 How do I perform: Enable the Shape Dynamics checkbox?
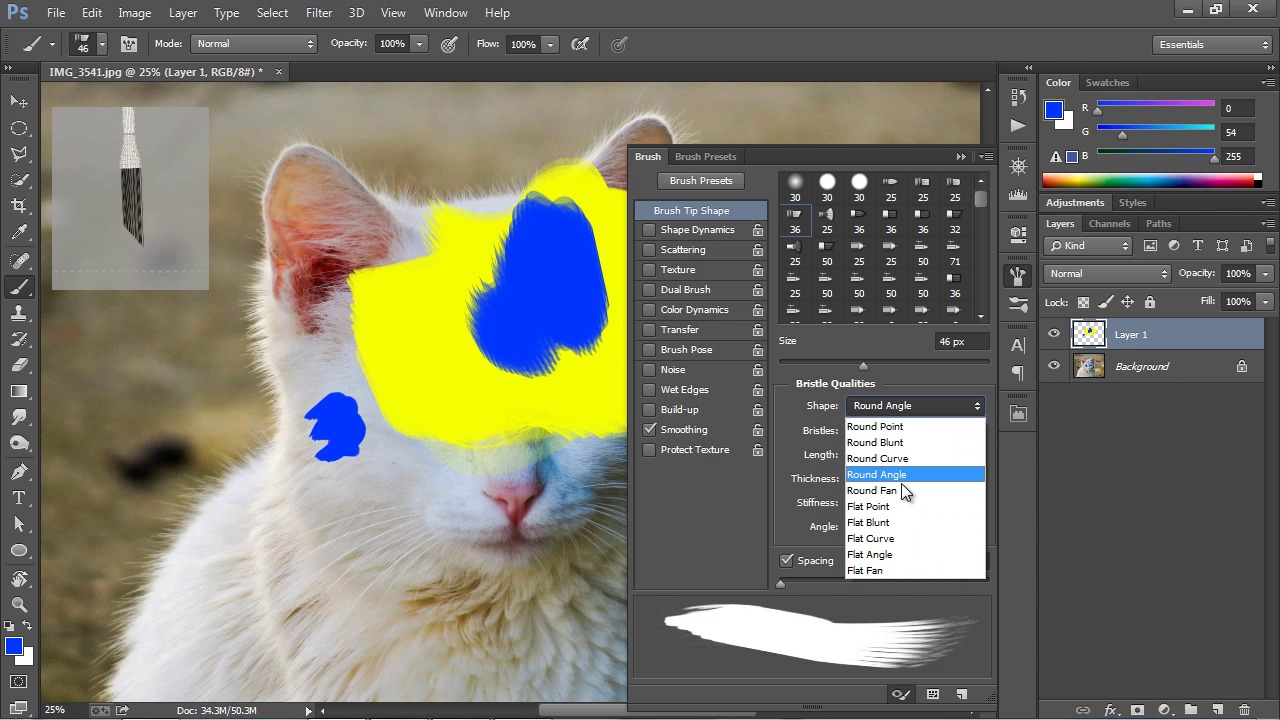point(649,230)
